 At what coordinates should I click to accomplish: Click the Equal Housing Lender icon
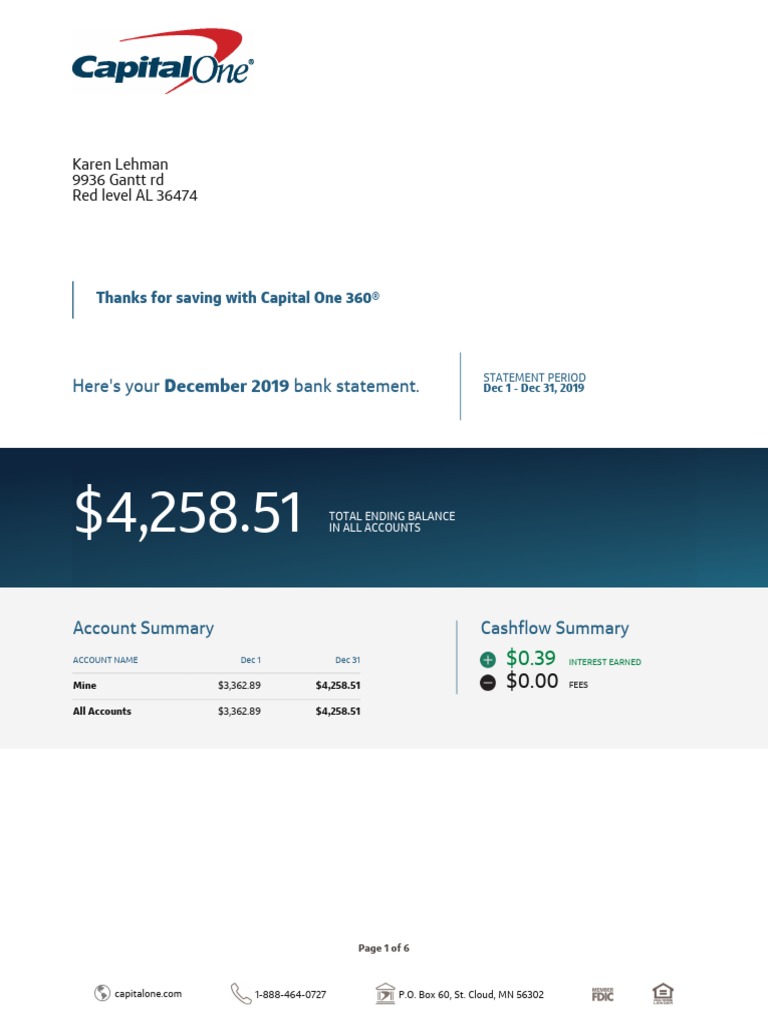[662, 993]
